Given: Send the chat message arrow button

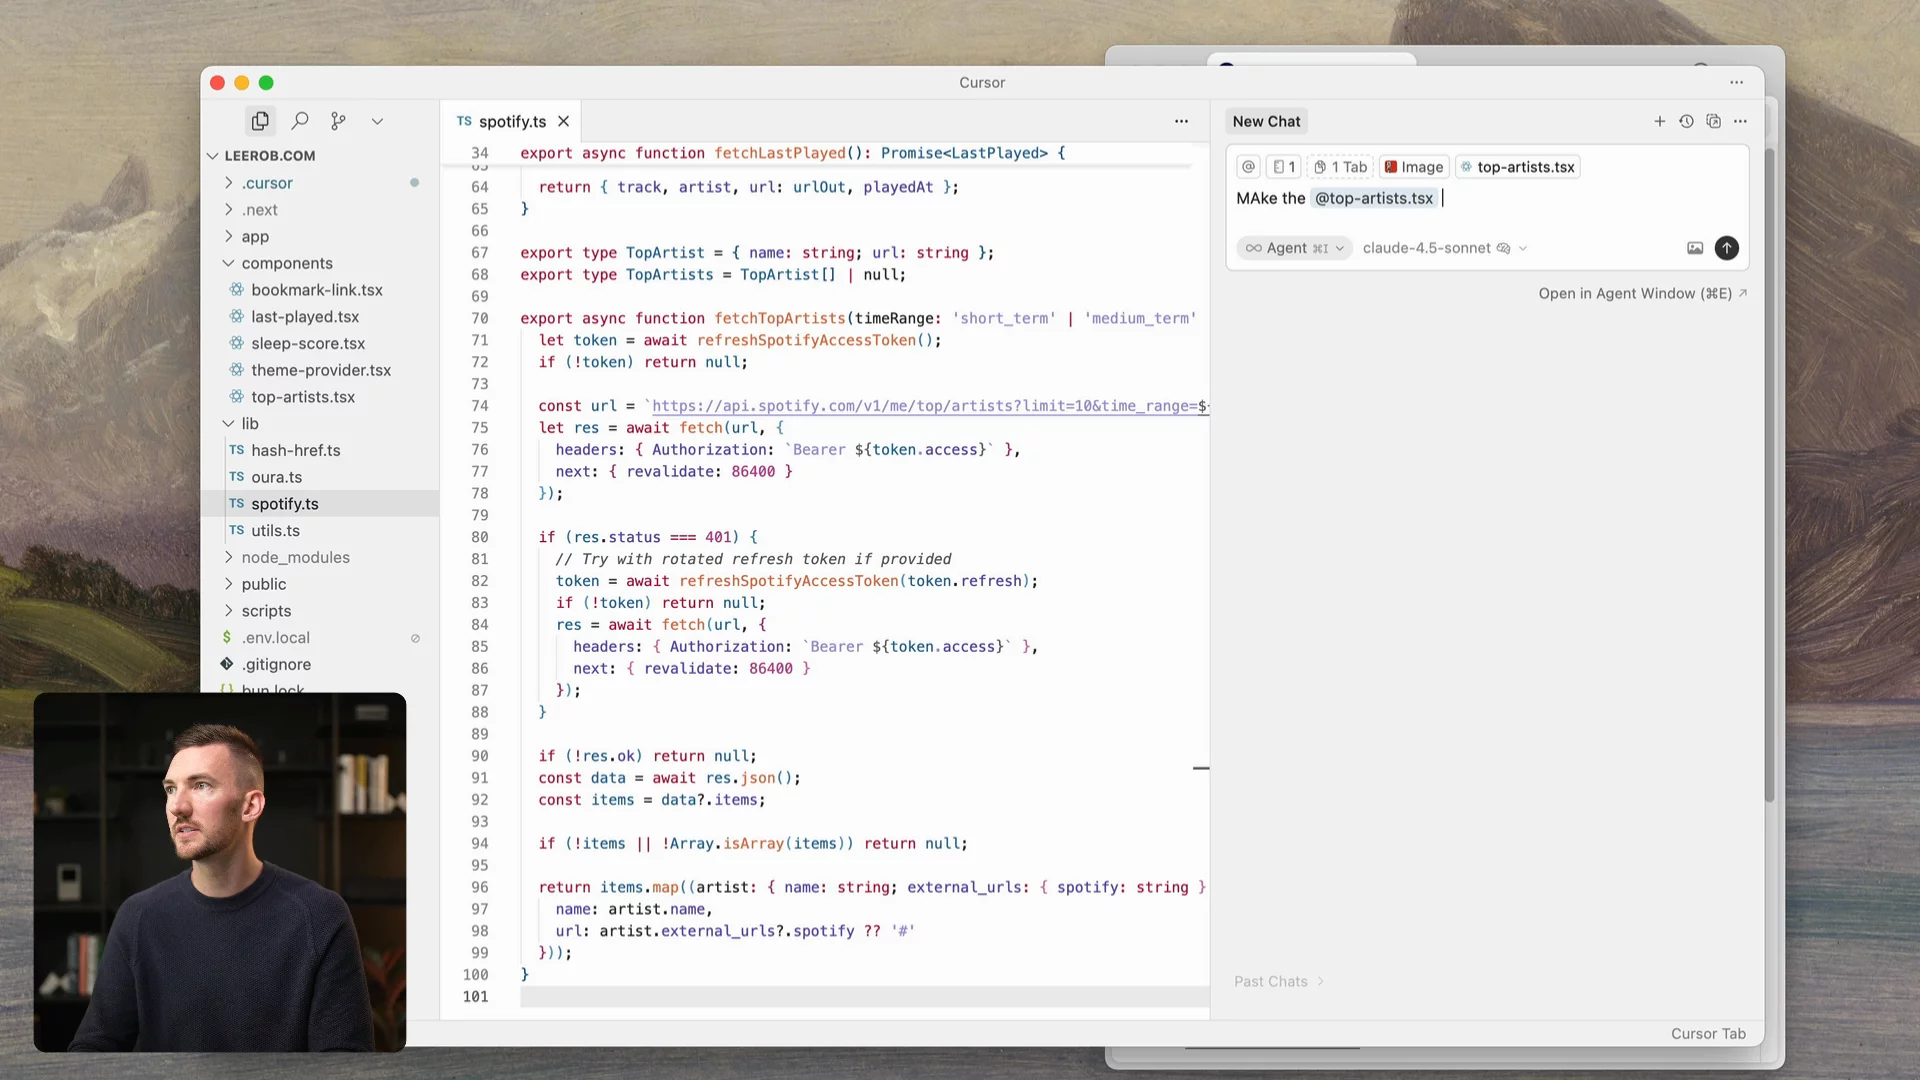Looking at the screenshot, I should coord(1726,248).
